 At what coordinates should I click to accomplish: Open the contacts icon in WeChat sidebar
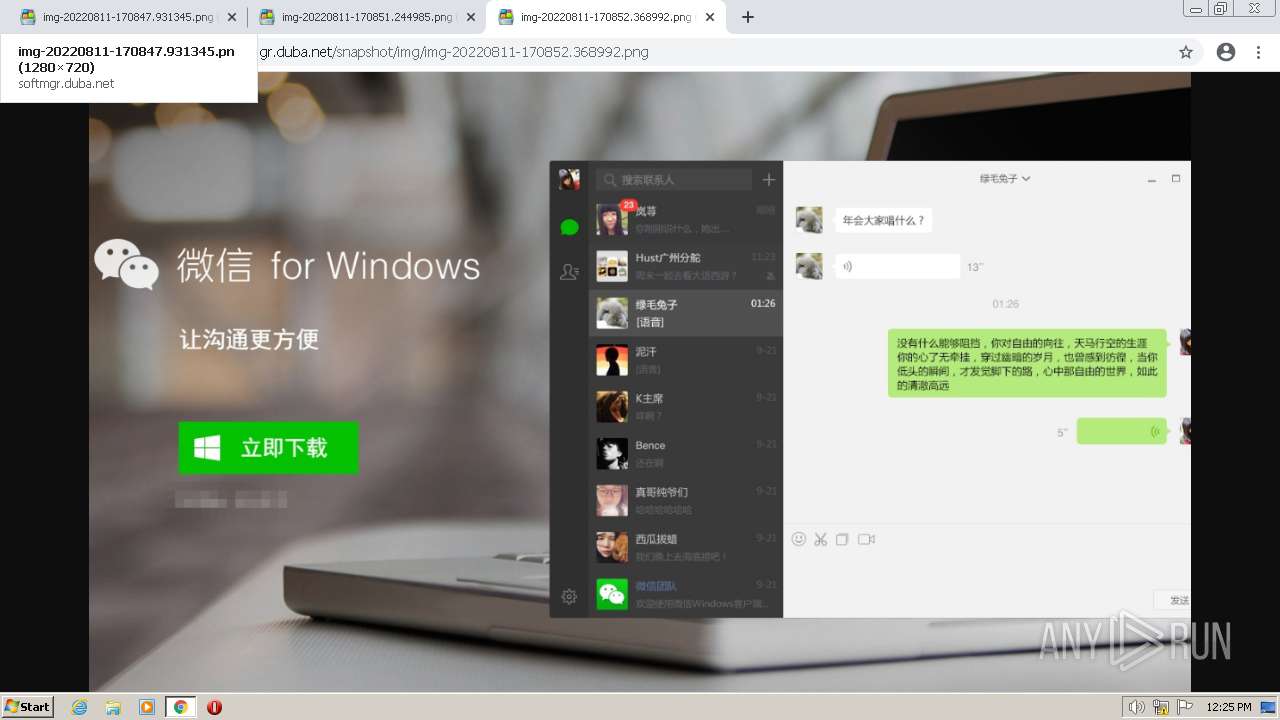coord(569,271)
